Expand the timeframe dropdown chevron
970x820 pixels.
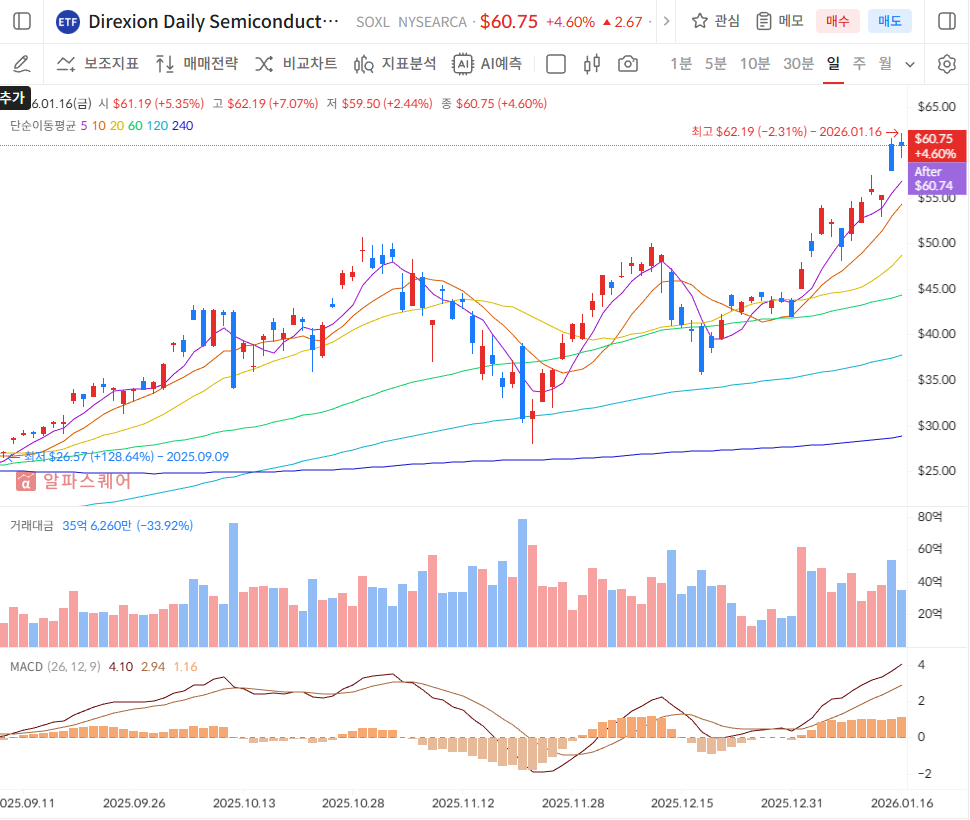tap(910, 64)
